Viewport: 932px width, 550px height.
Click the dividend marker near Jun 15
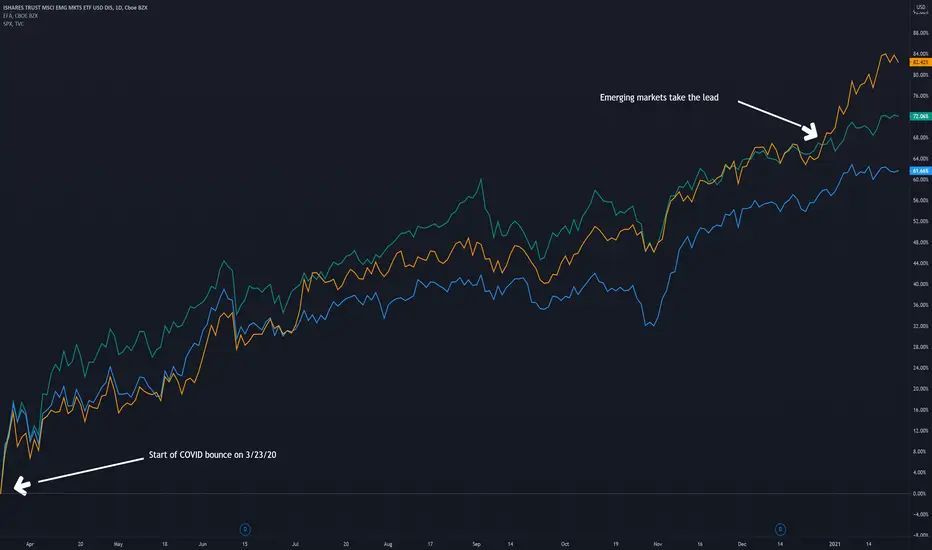[245, 529]
